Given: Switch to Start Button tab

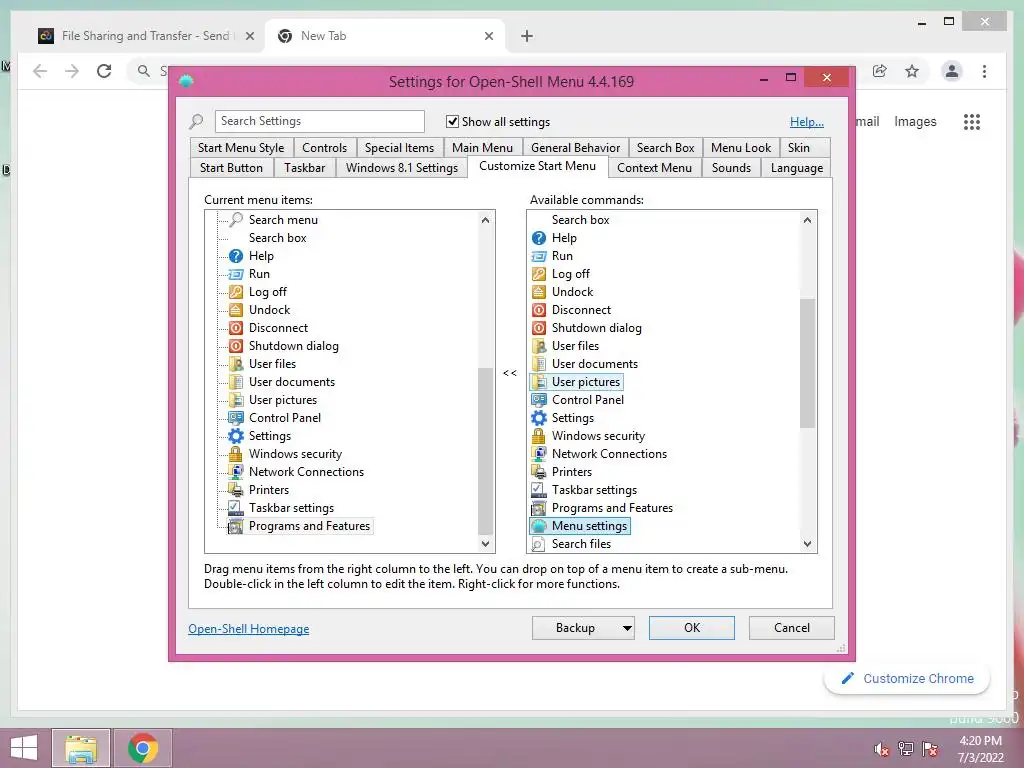Looking at the screenshot, I should click(231, 168).
